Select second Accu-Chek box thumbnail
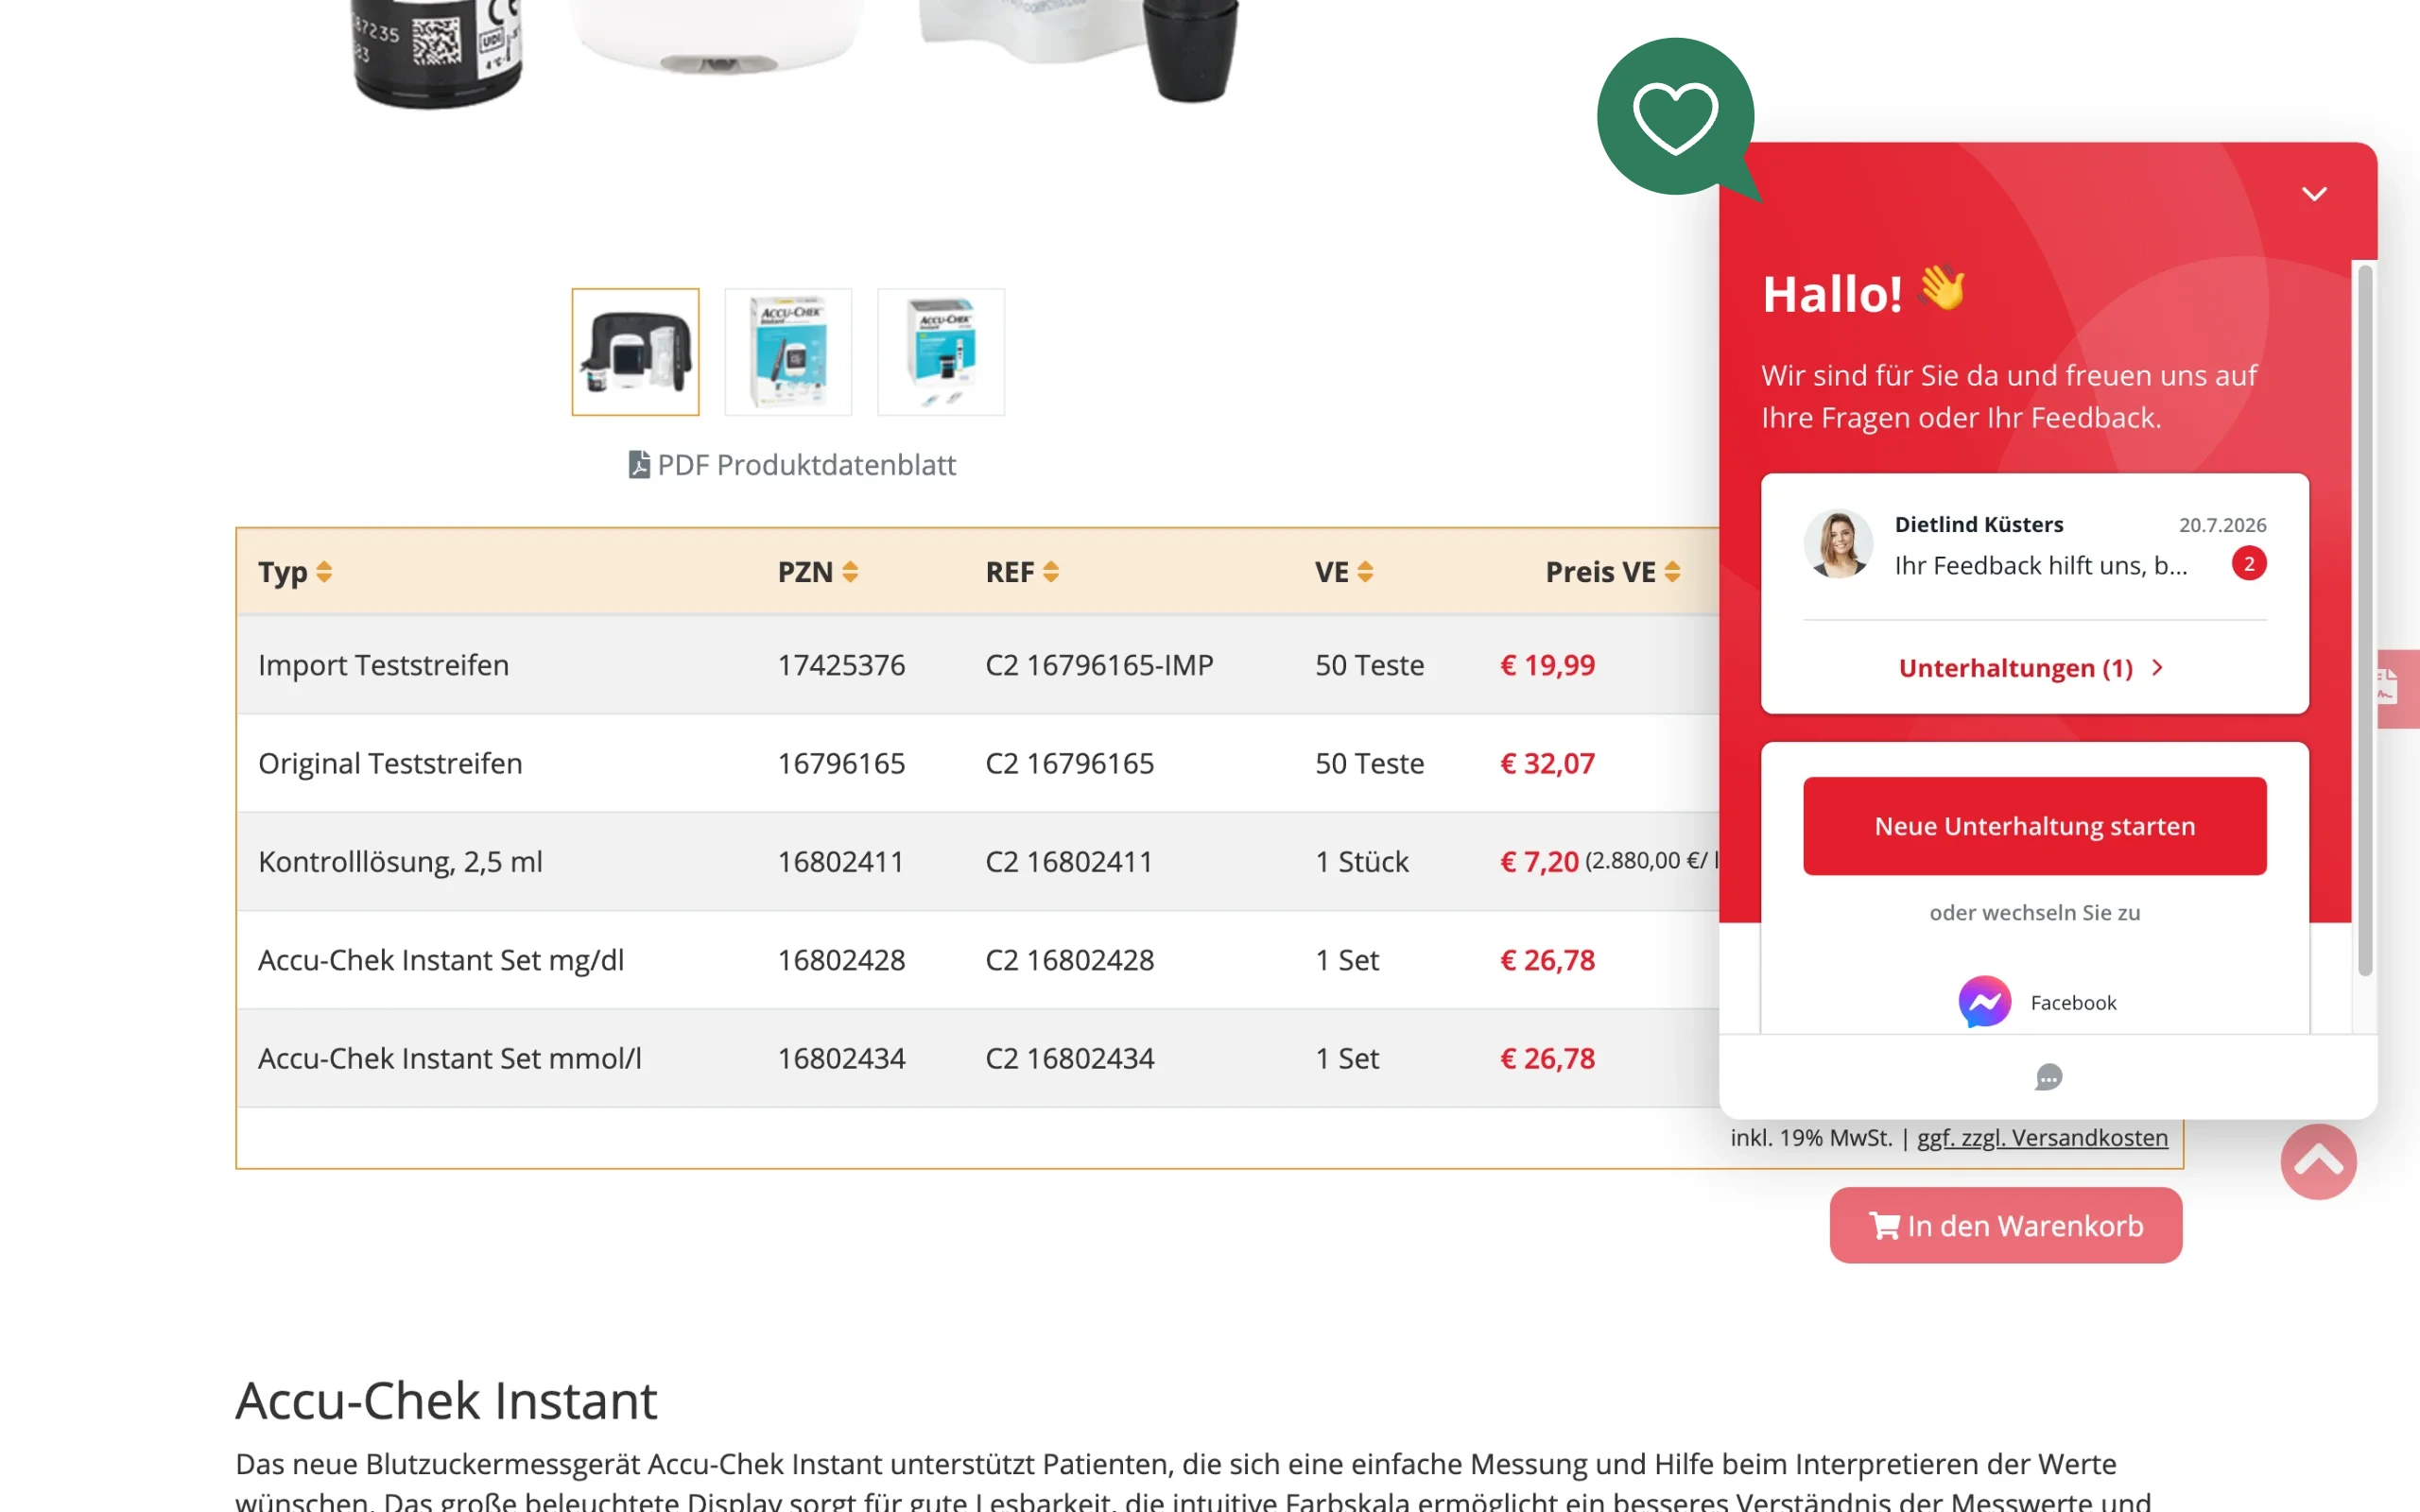 [x=788, y=352]
